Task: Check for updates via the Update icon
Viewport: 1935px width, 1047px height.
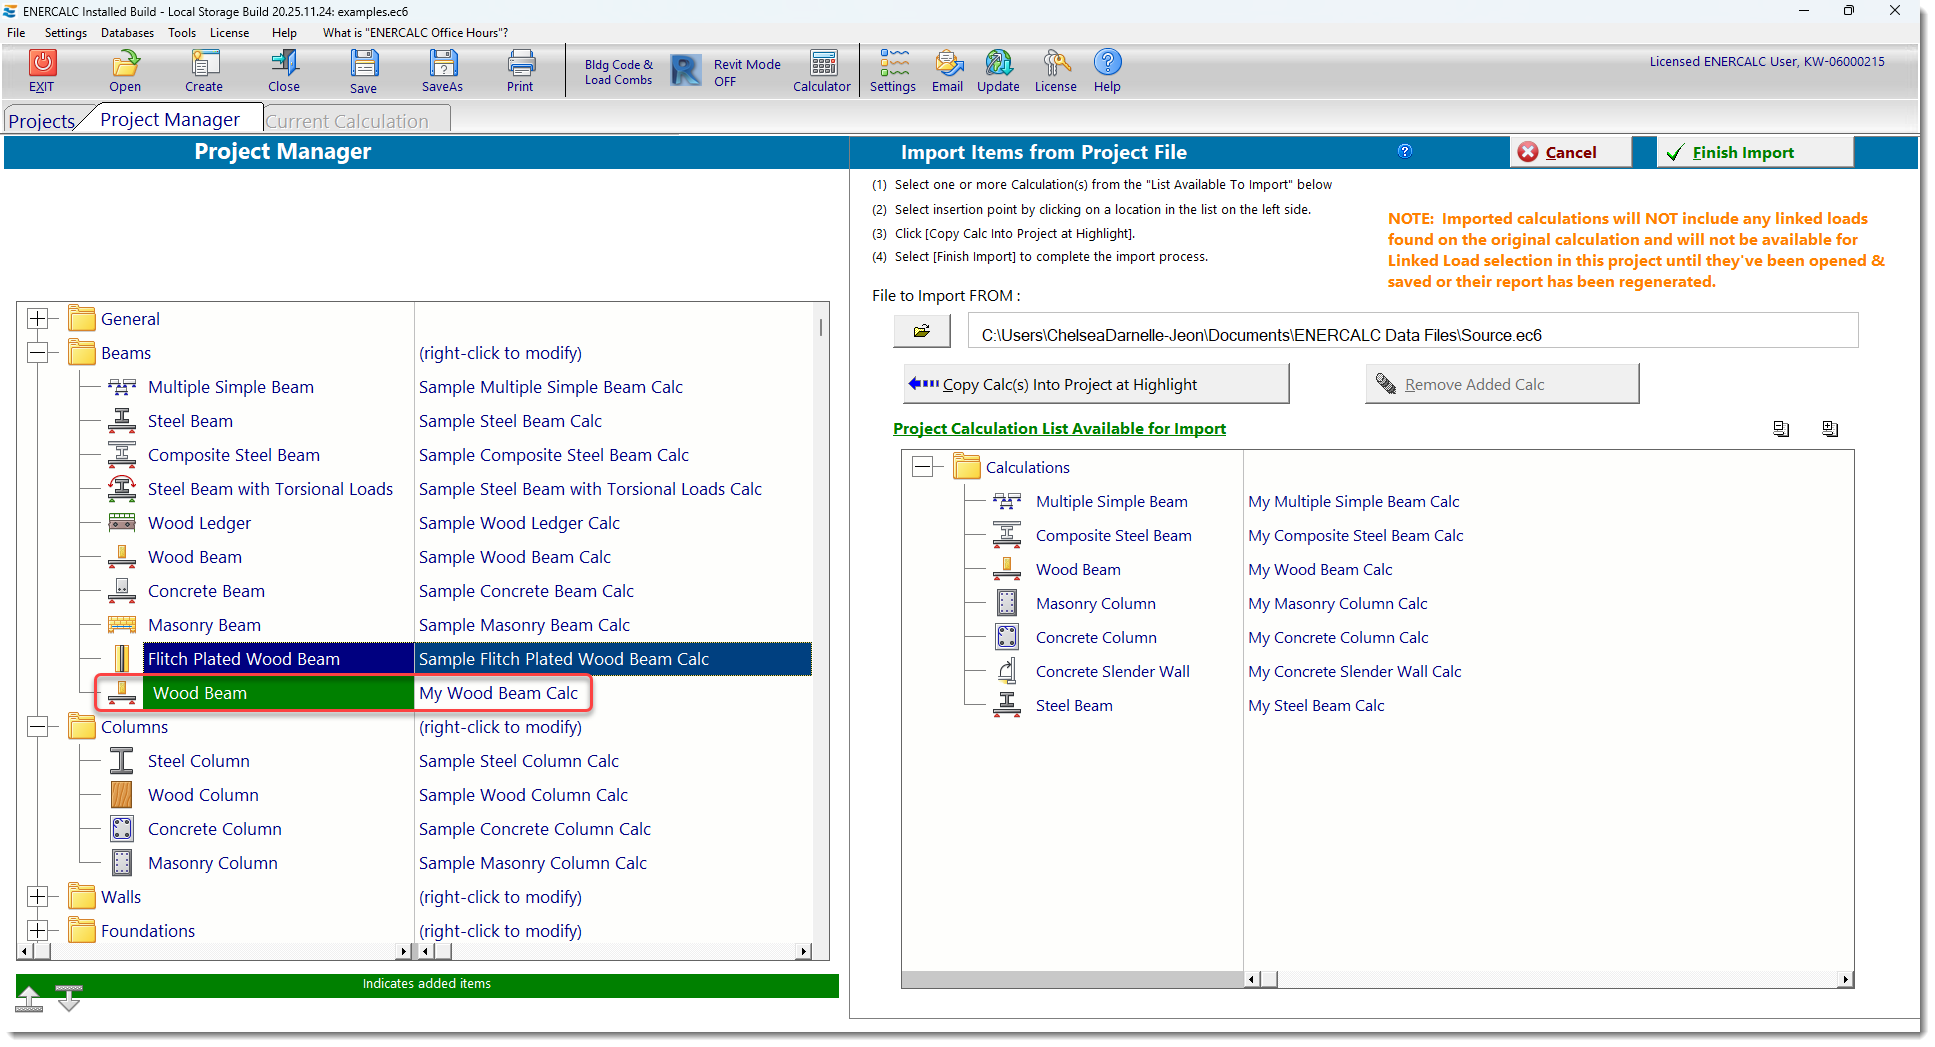Action: (x=997, y=70)
